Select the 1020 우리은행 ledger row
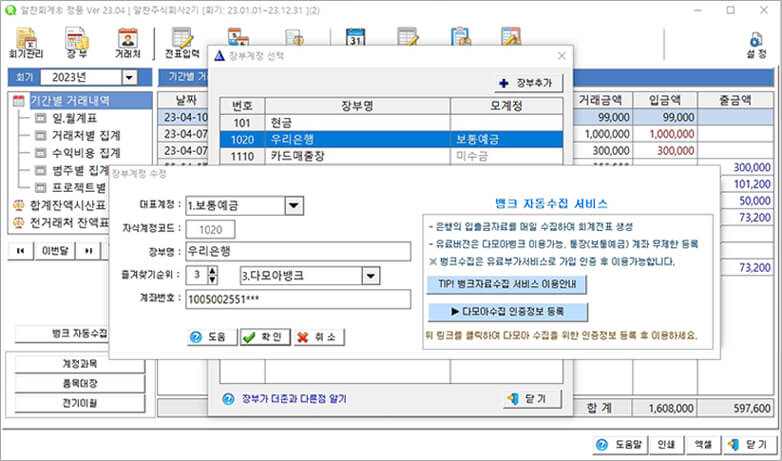 point(391,139)
